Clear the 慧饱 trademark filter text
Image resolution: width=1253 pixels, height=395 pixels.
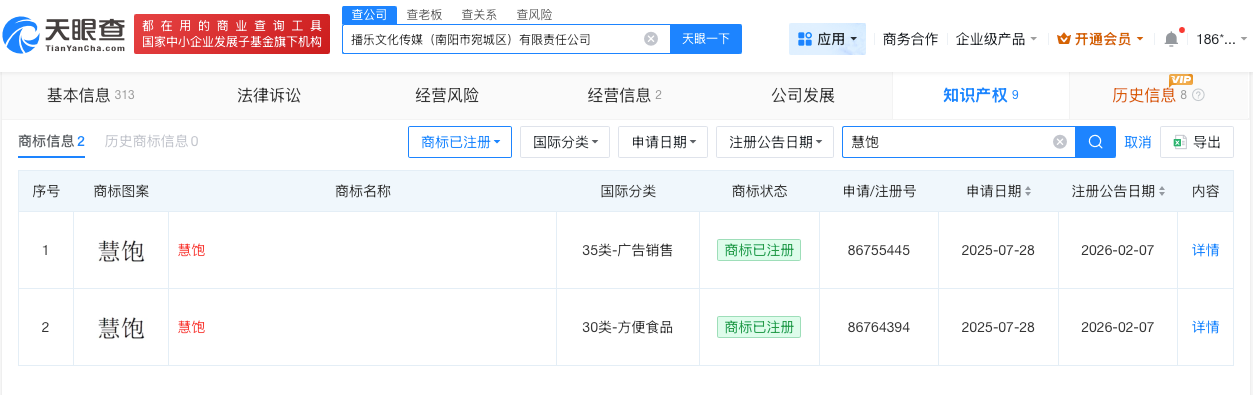click(1060, 142)
